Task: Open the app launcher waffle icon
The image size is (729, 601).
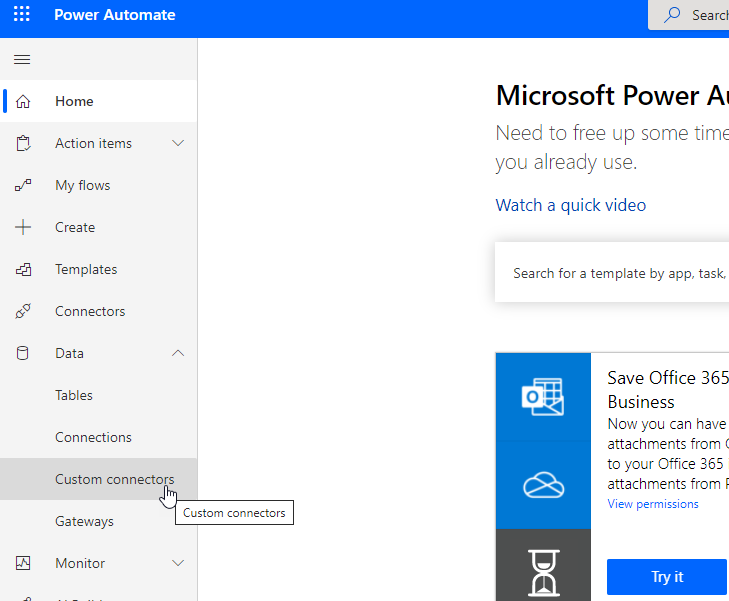Action: [x=22, y=15]
